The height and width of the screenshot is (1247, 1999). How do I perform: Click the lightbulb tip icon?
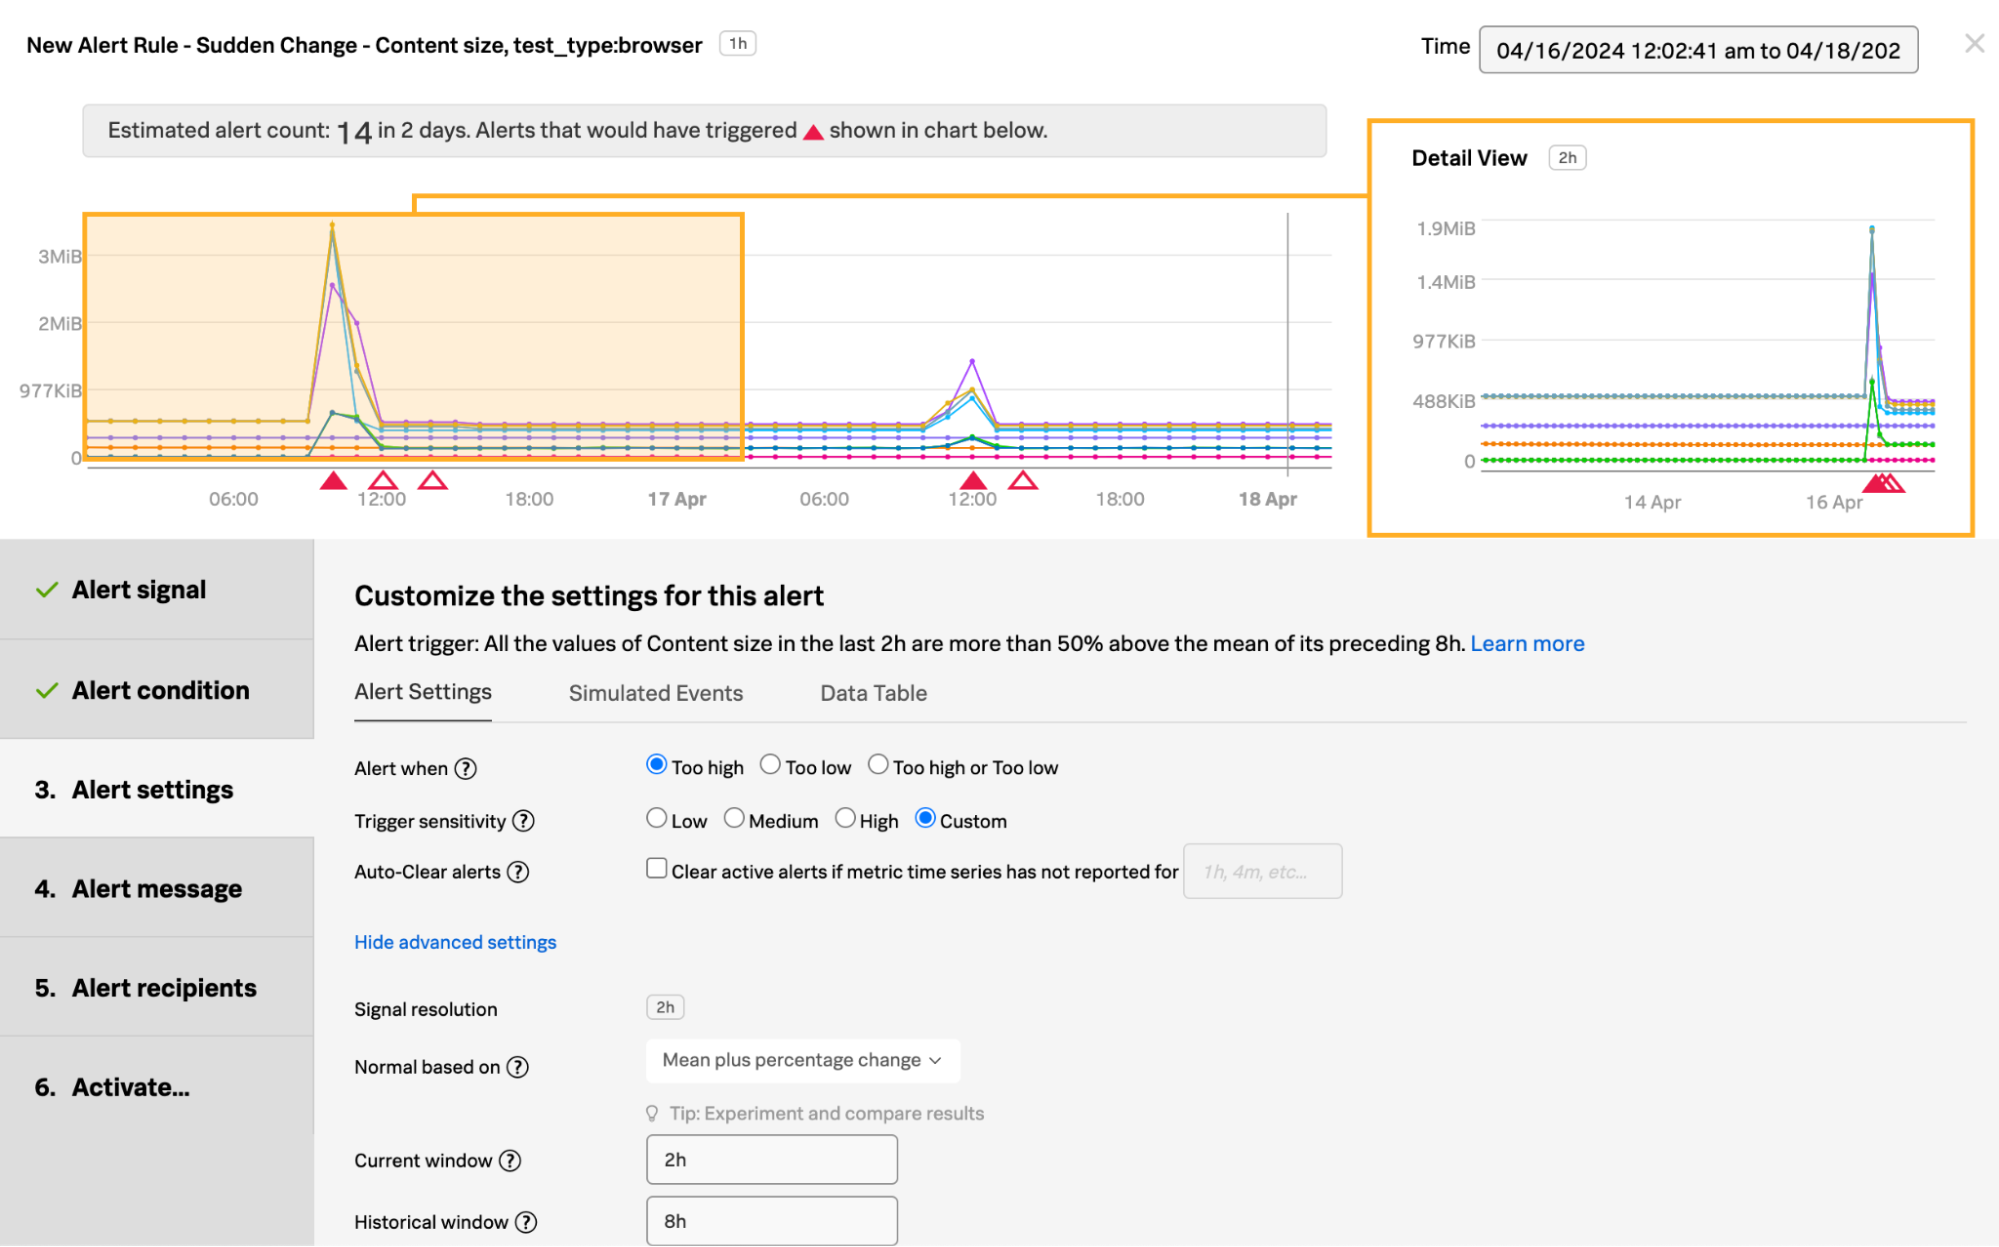pyautogui.click(x=652, y=1114)
